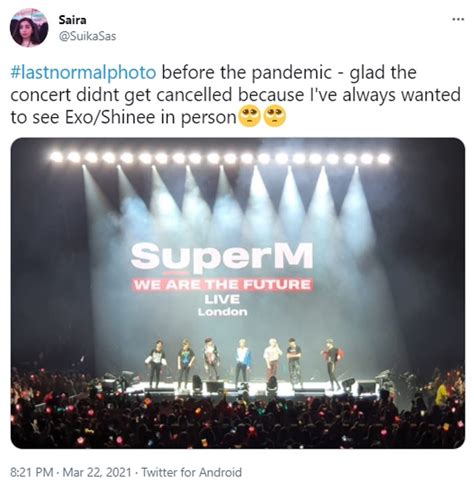
Task: Expand the concert photo attachment
Action: click(x=238, y=293)
